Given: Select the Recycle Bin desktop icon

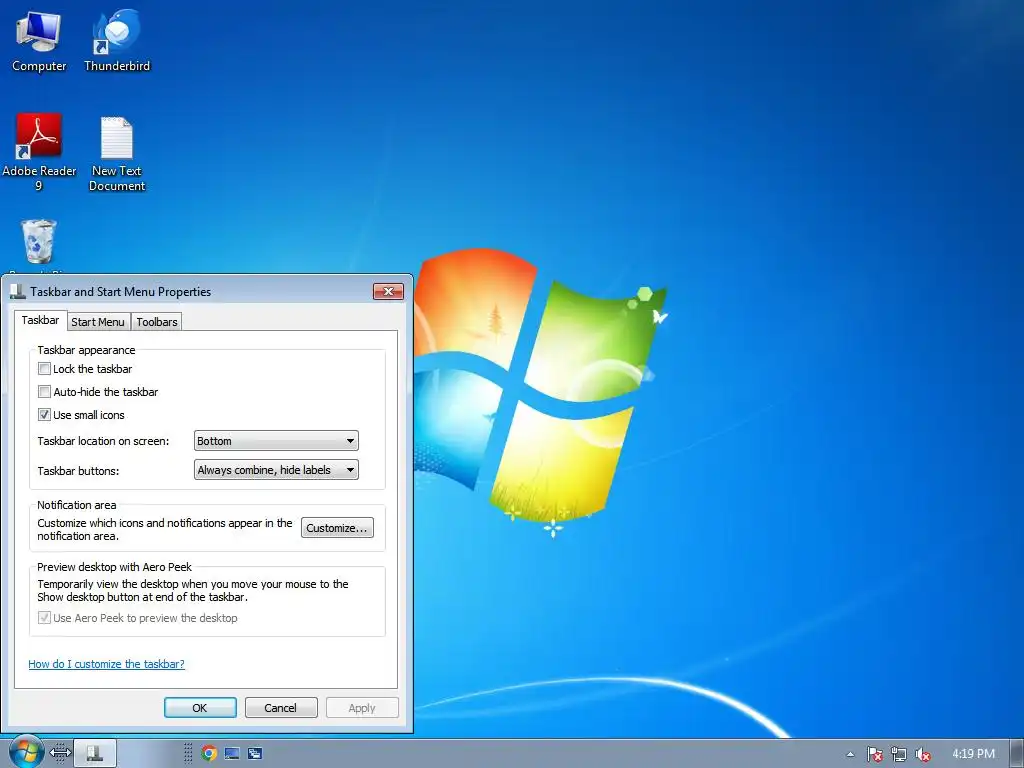Looking at the screenshot, I should (39, 245).
